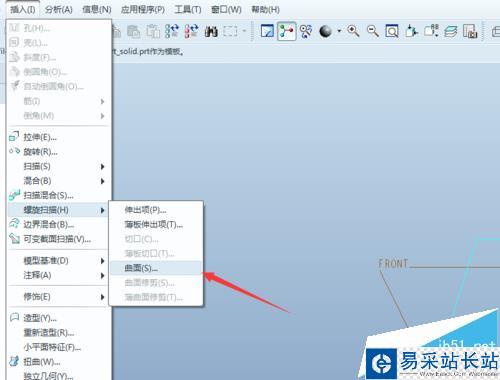This screenshot has width=500, height=380.
Task: Choose 独立几何(Y)... menu item
Action: pos(58,375)
